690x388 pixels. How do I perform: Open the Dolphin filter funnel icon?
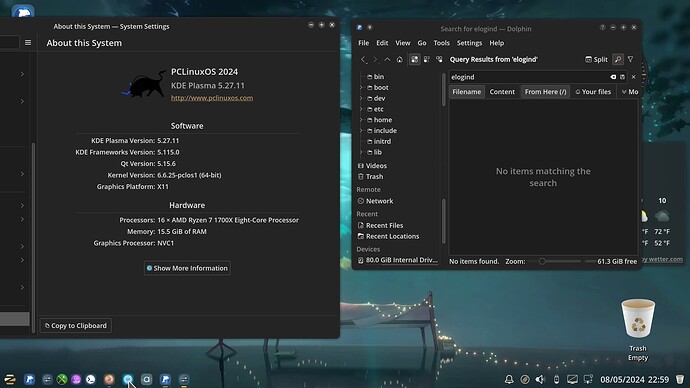[x=631, y=59]
